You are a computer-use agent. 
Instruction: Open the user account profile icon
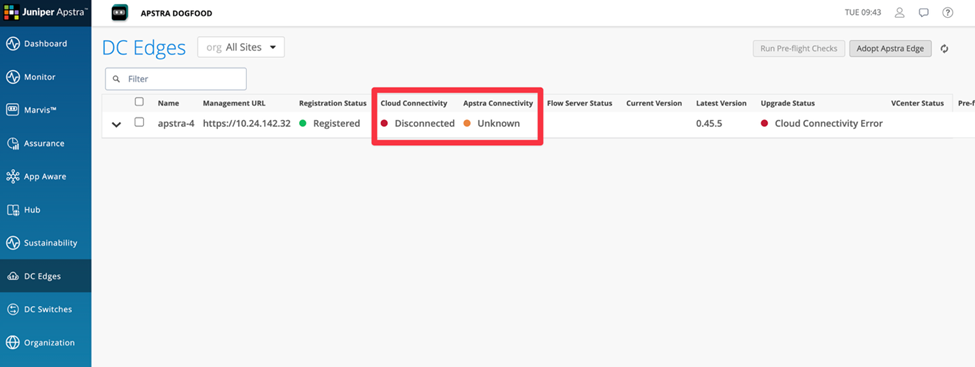pyautogui.click(x=899, y=12)
